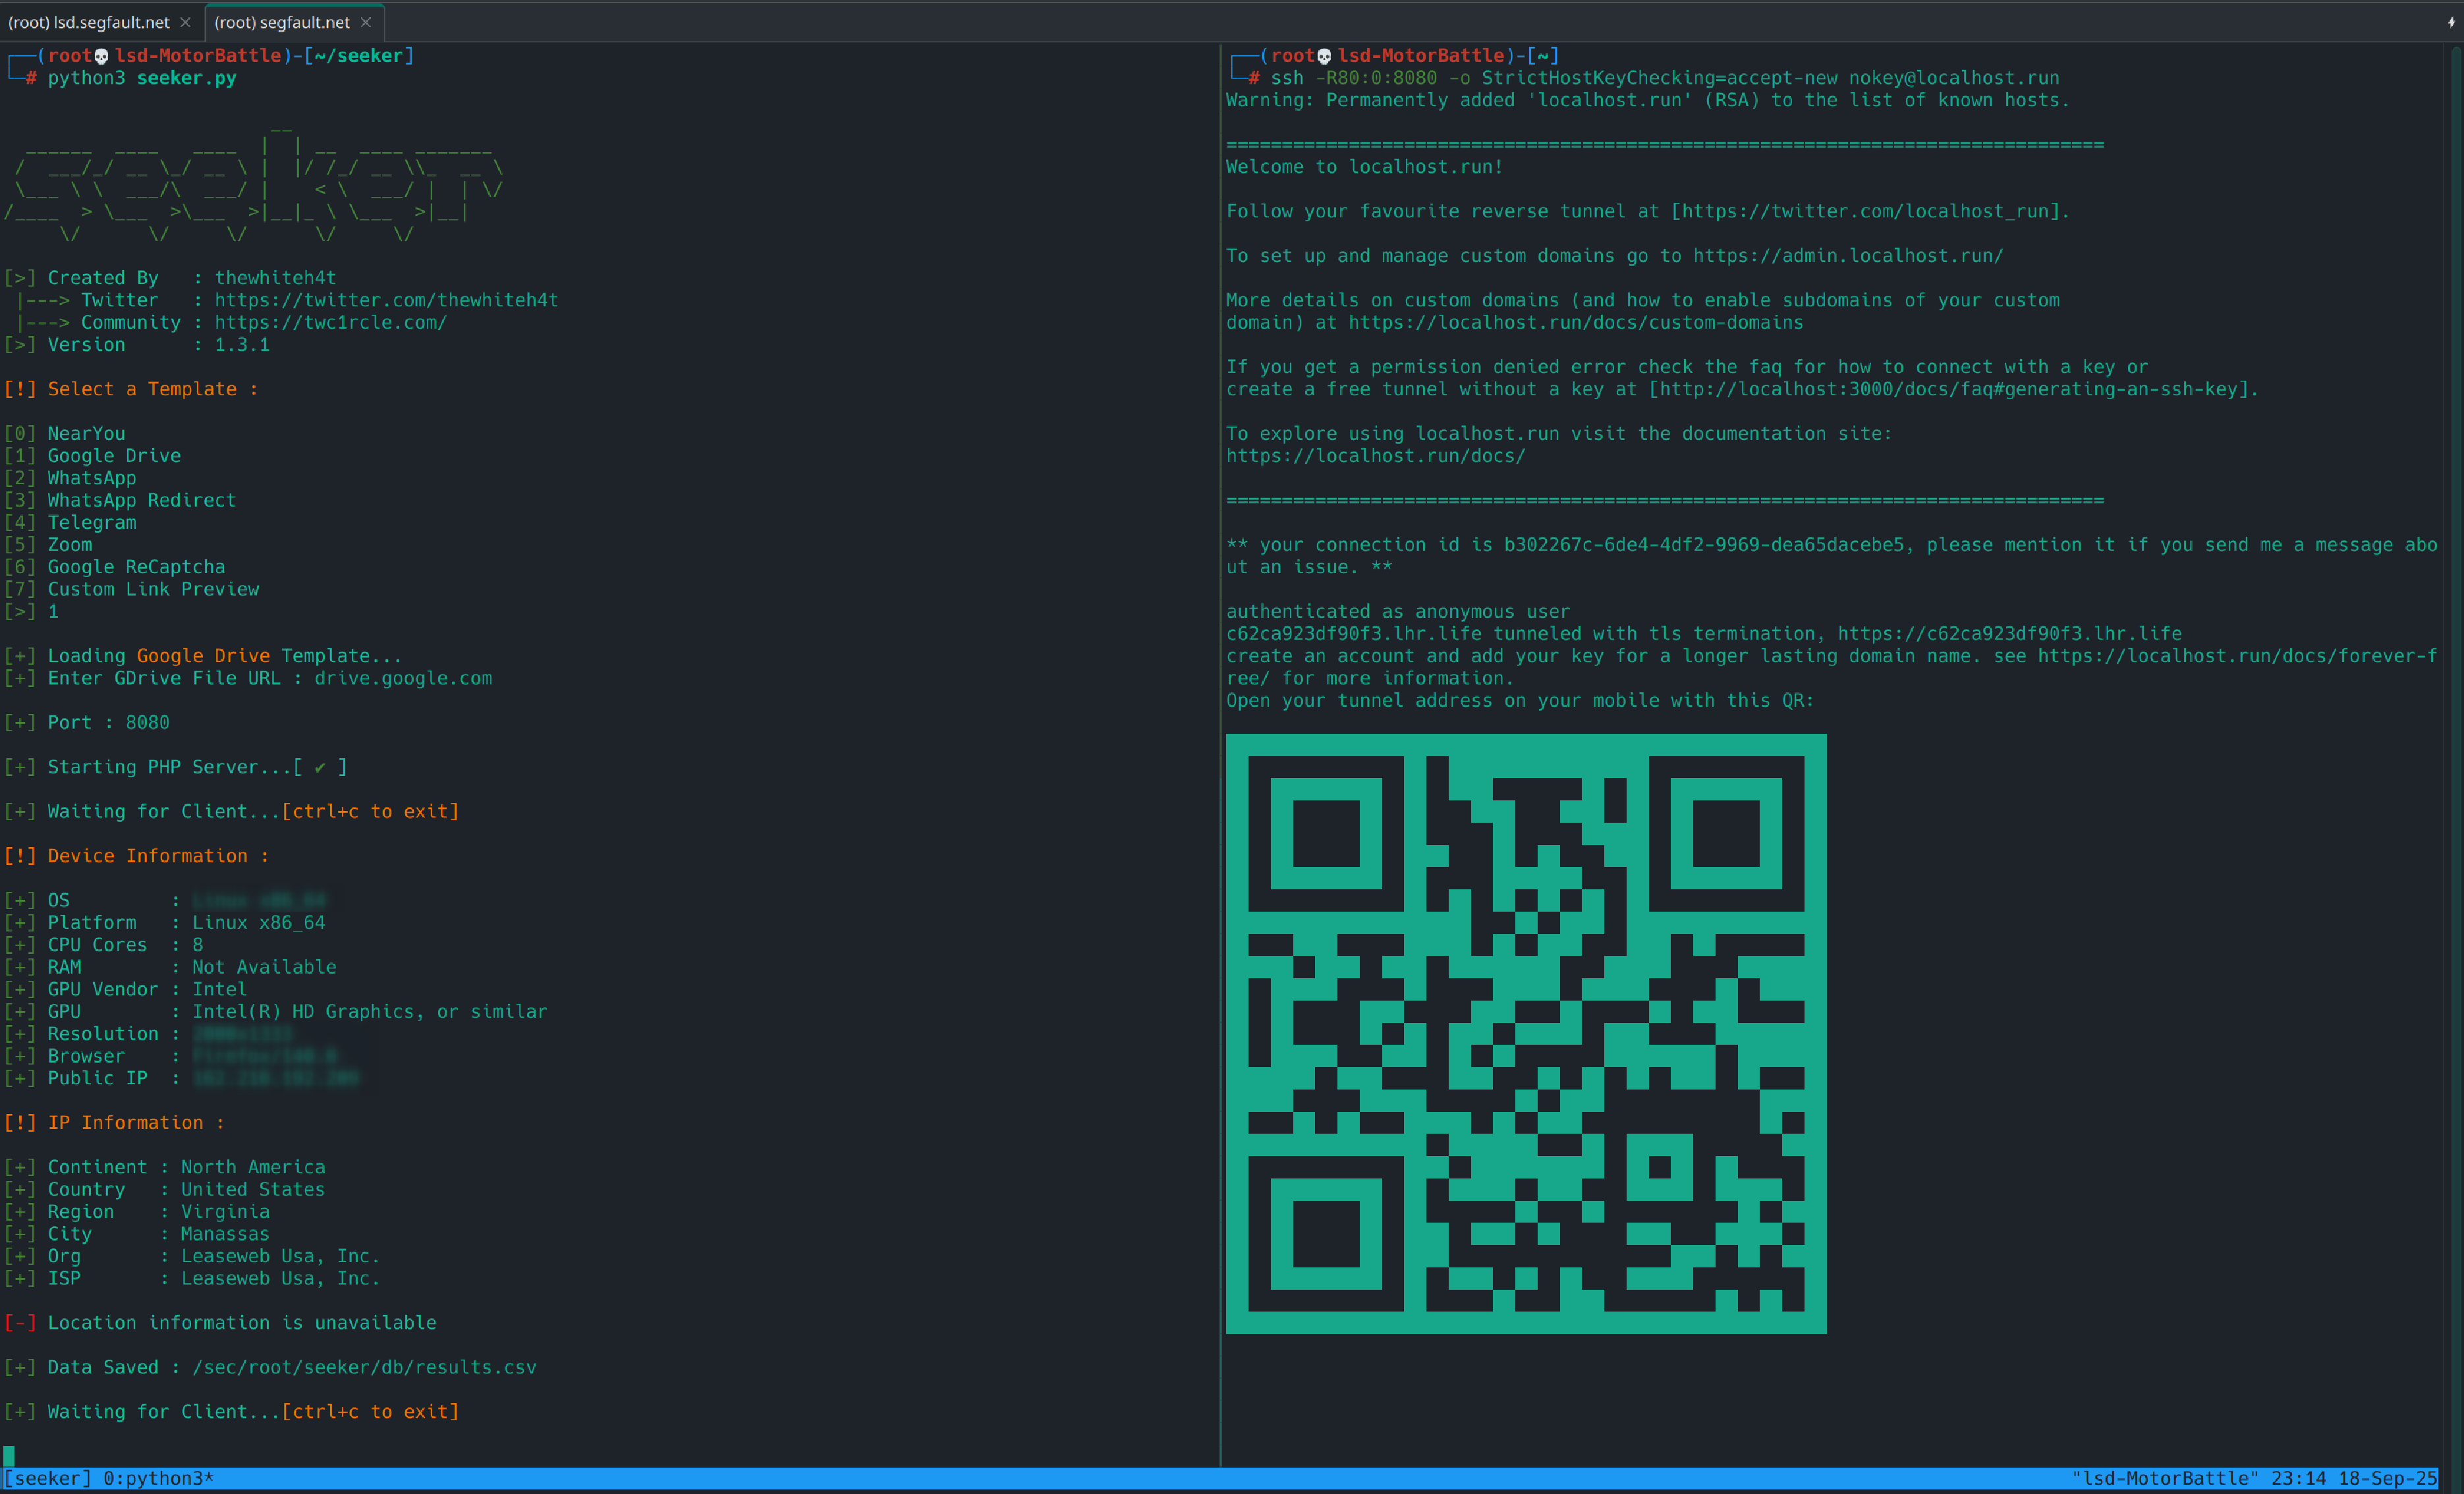Switch to the (root) lsd.segfault.net tab

click(89, 22)
